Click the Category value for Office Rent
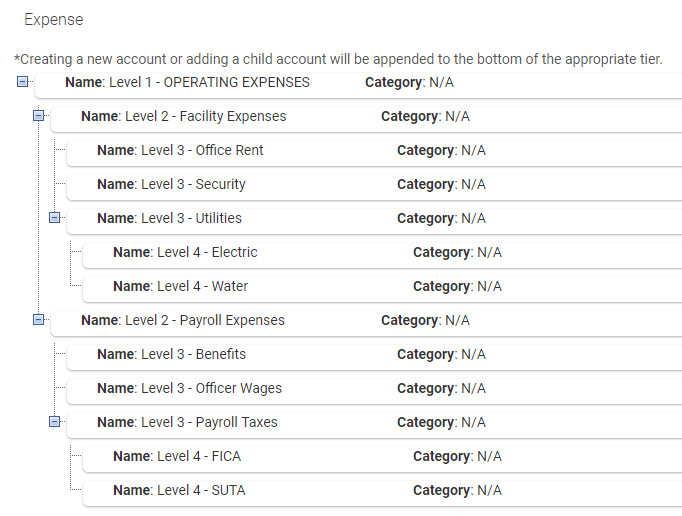 [x=473, y=150]
